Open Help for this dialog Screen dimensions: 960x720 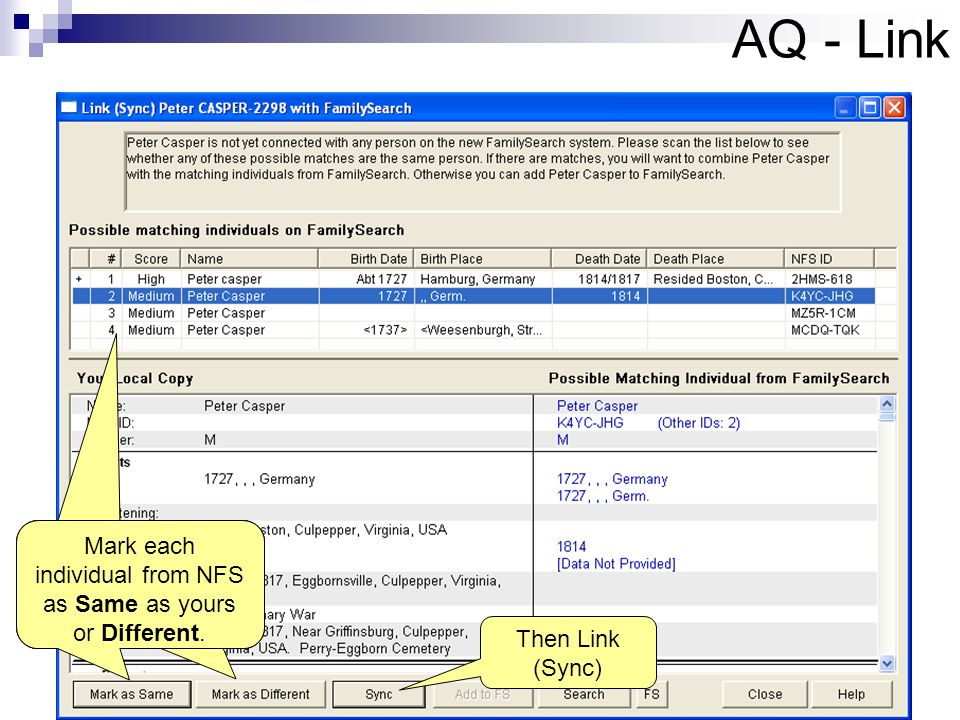tap(851, 694)
